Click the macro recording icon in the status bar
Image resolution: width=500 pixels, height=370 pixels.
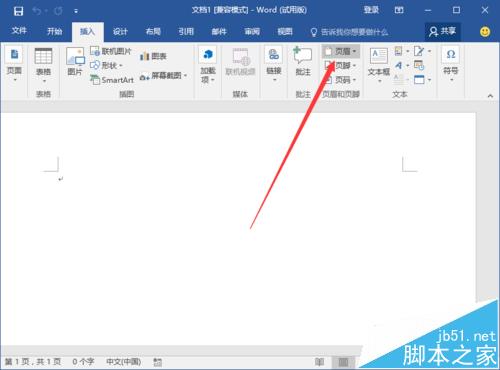pos(158,362)
